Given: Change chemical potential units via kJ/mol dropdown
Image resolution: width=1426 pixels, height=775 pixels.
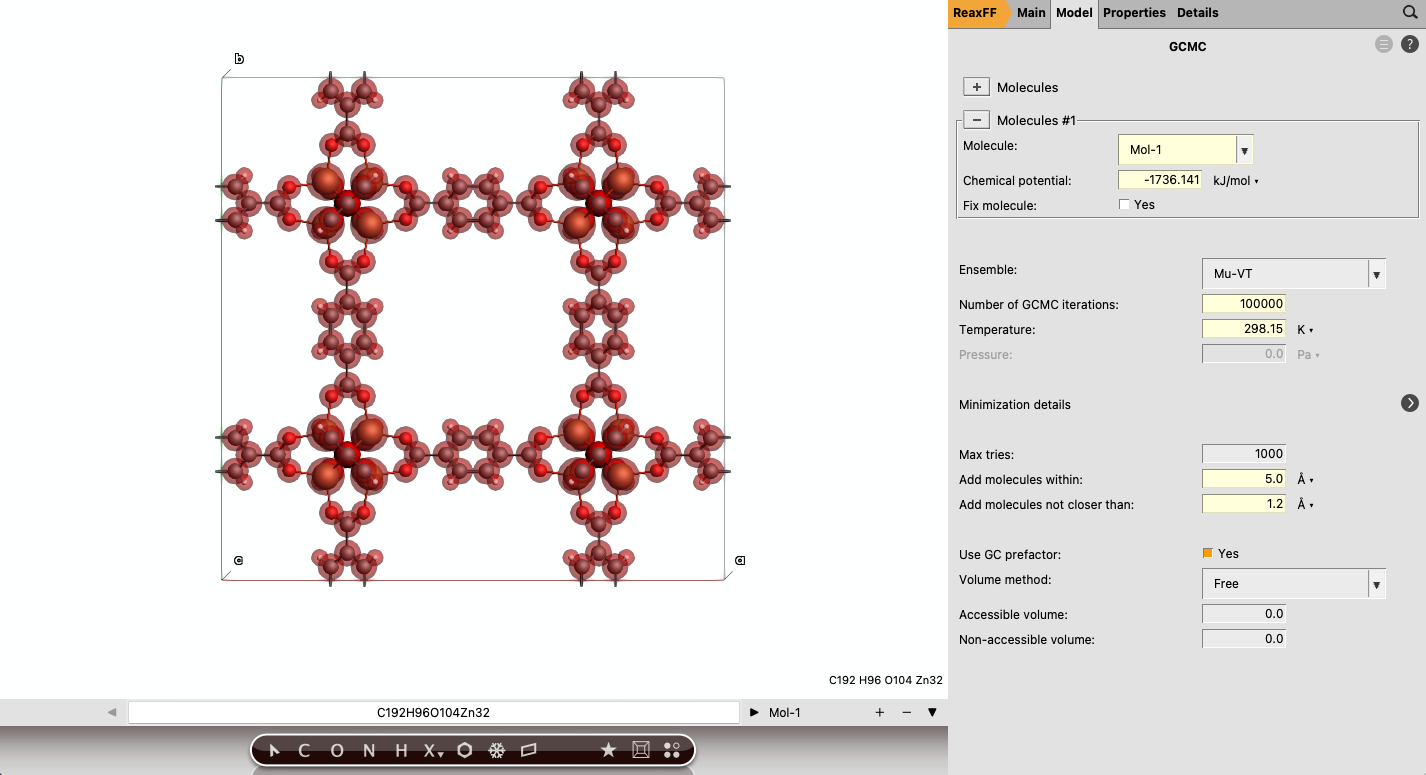Looking at the screenshot, I should coord(1236,180).
